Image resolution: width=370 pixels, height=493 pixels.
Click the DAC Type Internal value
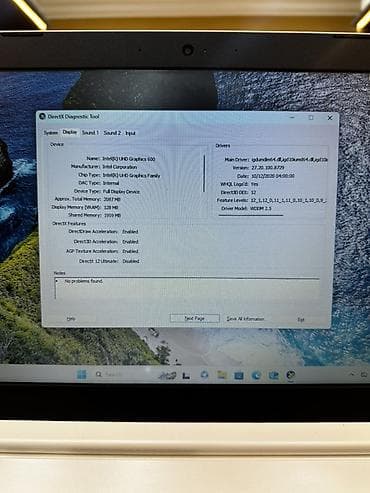[x=111, y=183]
